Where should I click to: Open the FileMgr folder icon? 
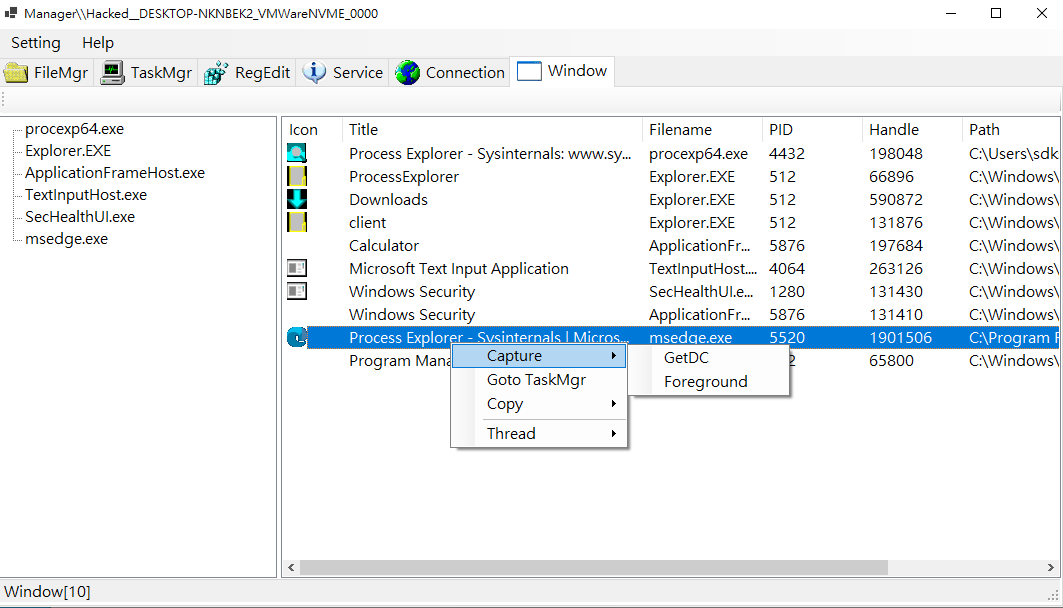[16, 73]
